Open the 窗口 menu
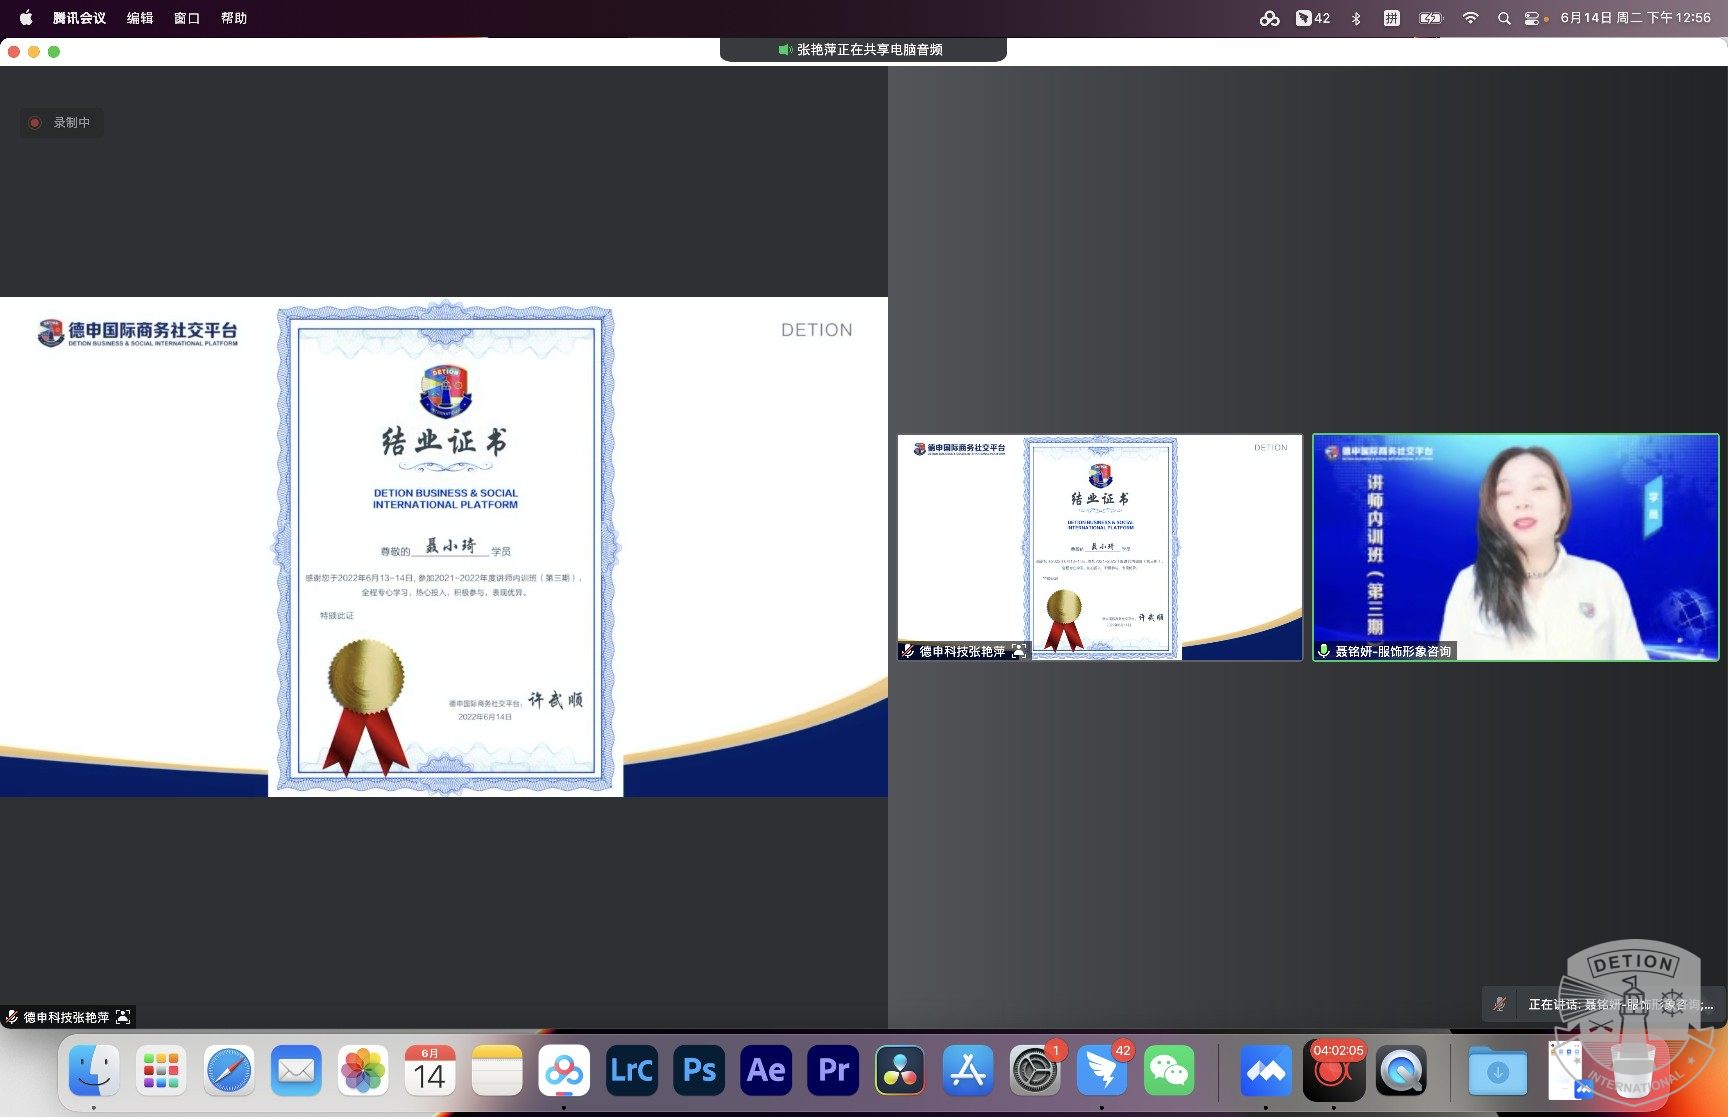Screen dimensions: 1728x1117 [x=187, y=18]
